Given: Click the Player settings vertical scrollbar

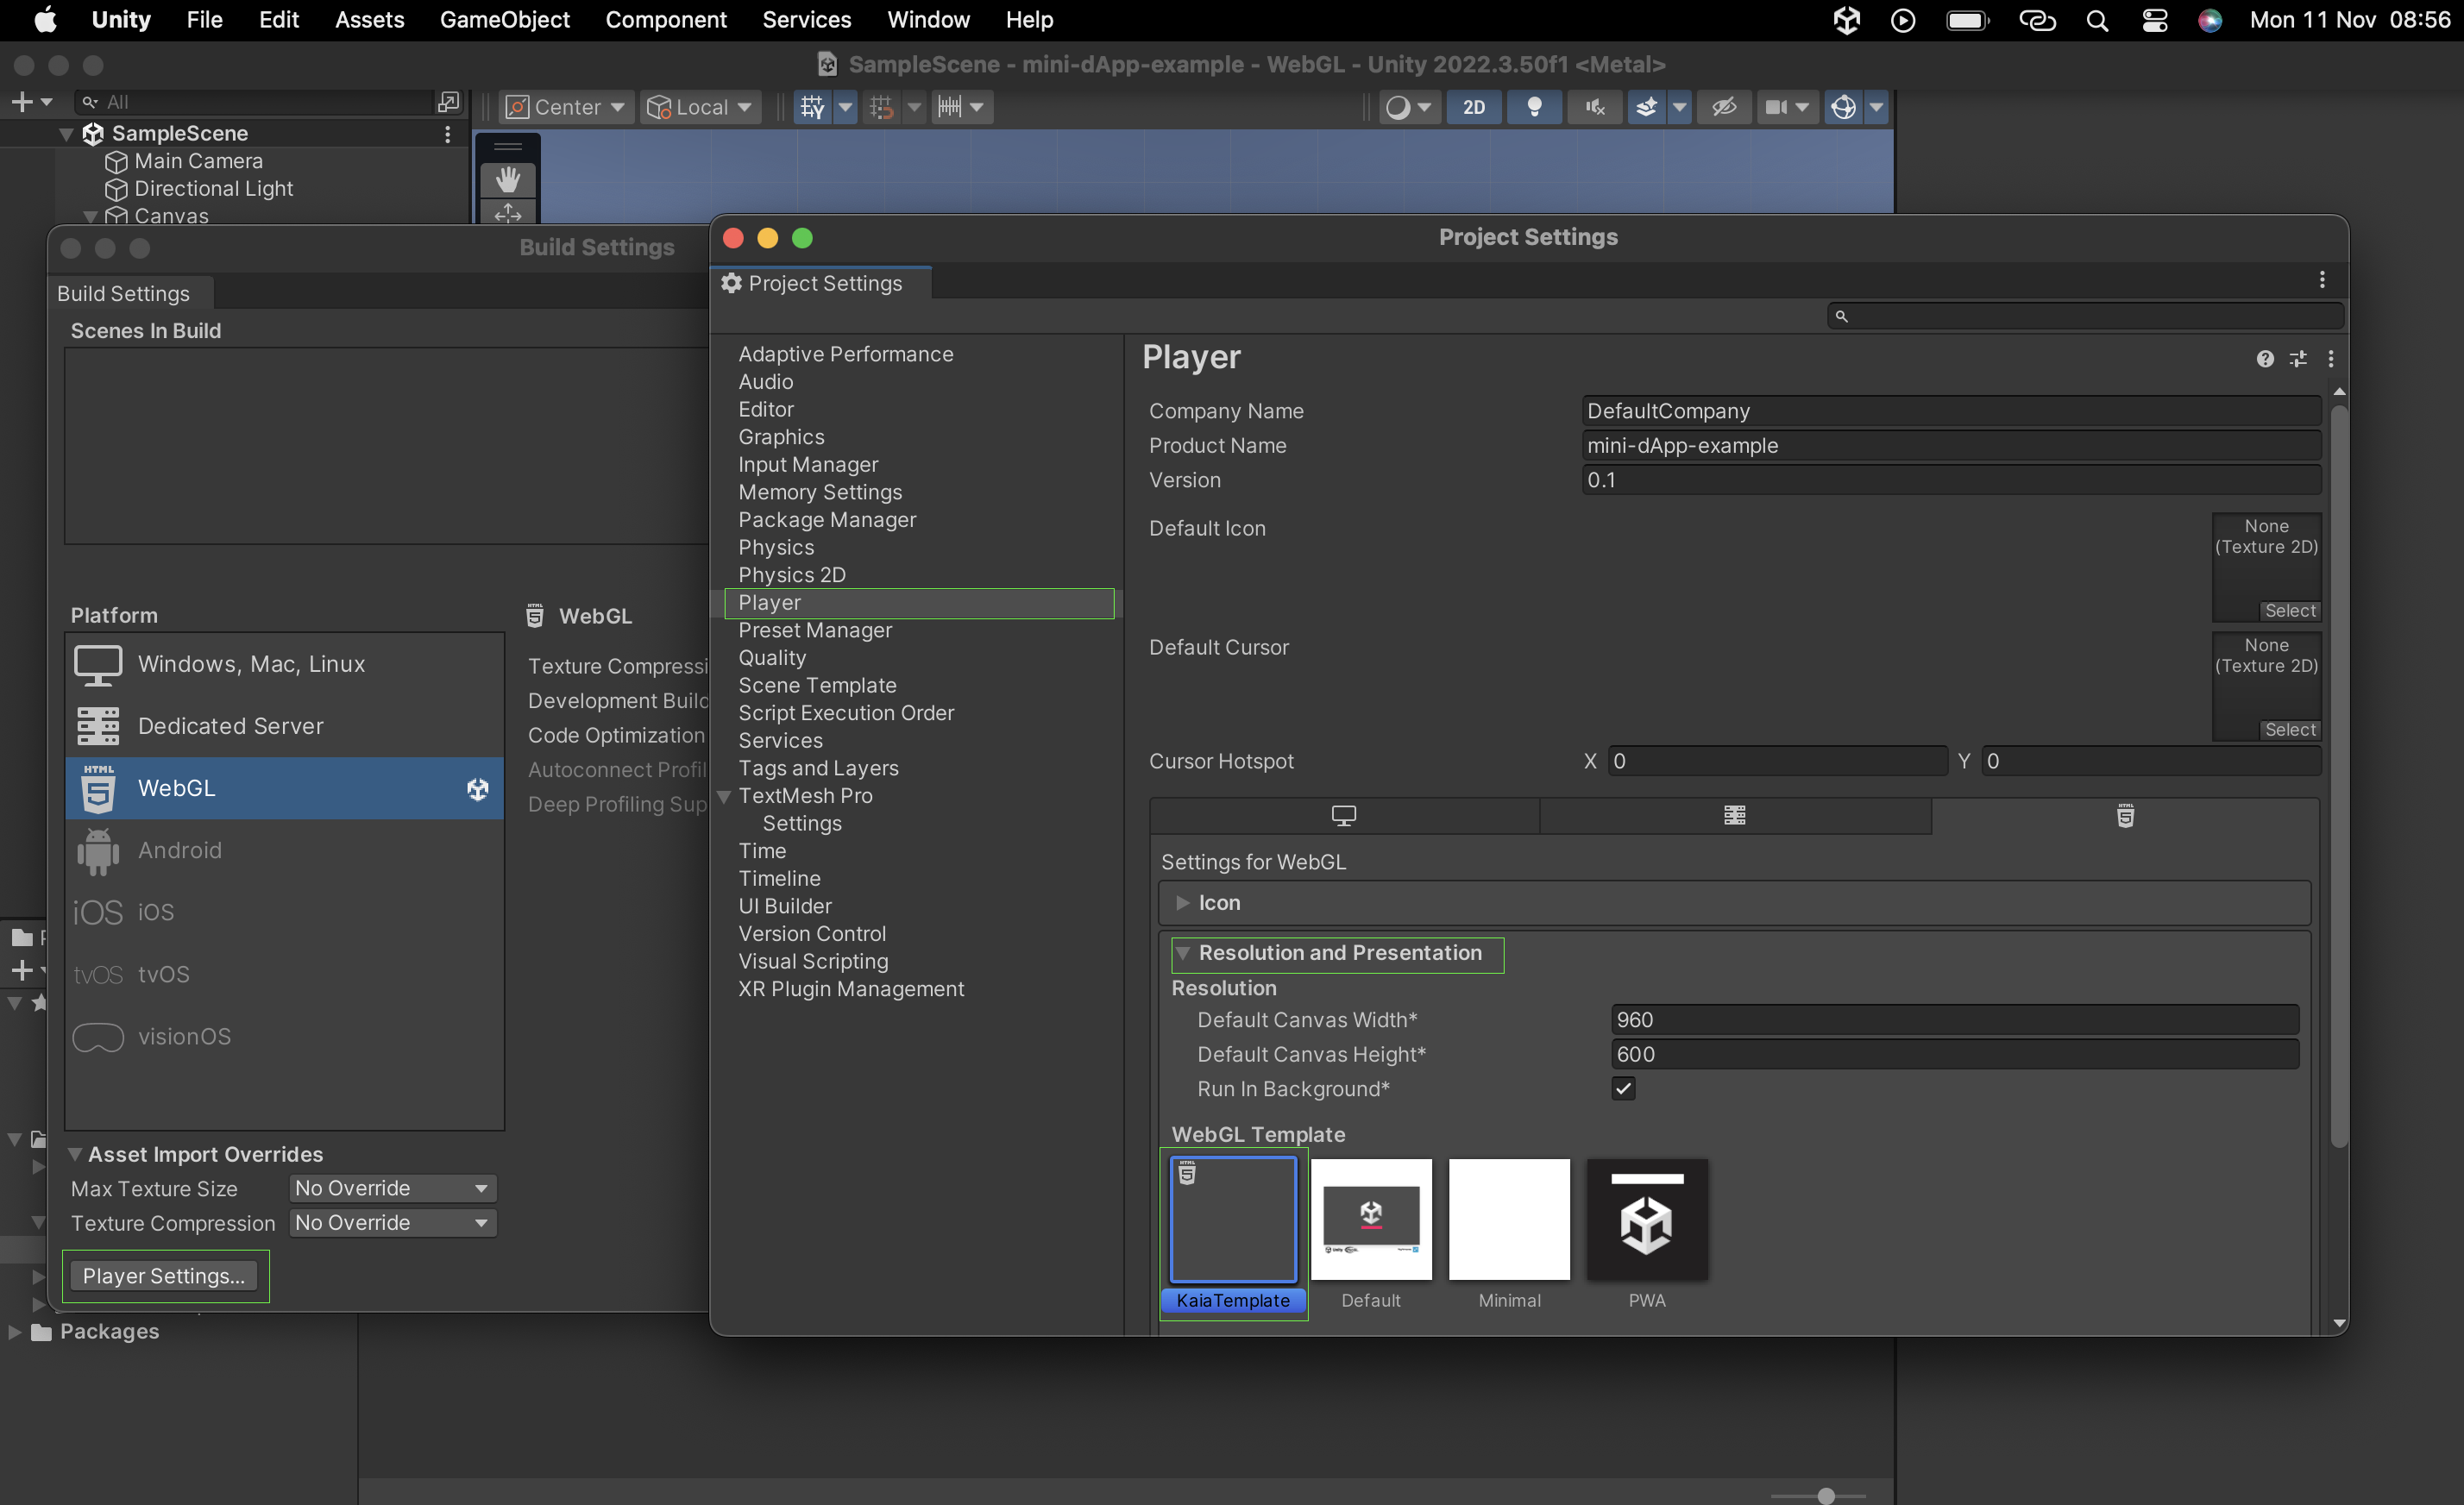Looking at the screenshot, I should pyautogui.click(x=2338, y=775).
